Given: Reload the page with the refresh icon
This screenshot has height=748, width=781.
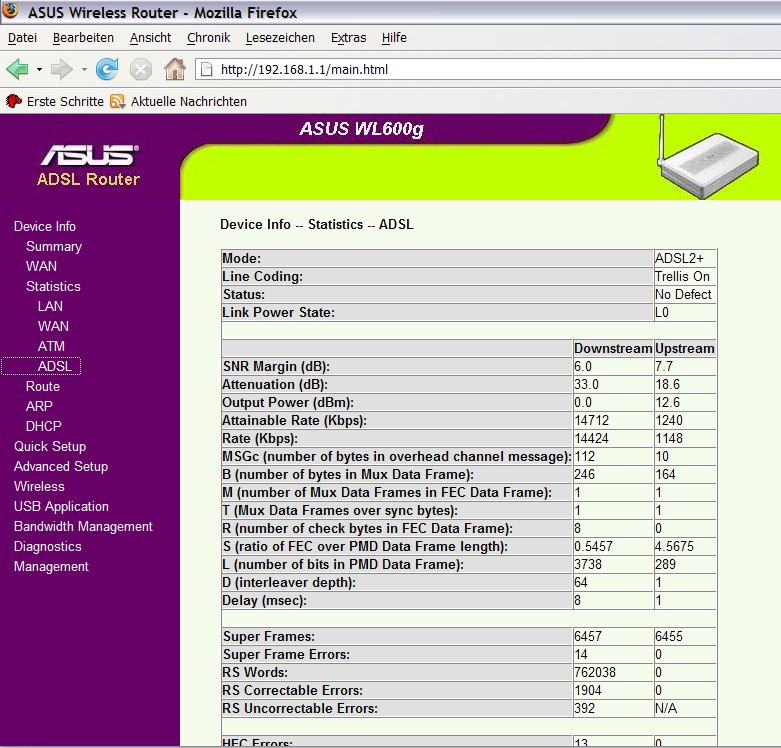Looking at the screenshot, I should click(x=107, y=70).
